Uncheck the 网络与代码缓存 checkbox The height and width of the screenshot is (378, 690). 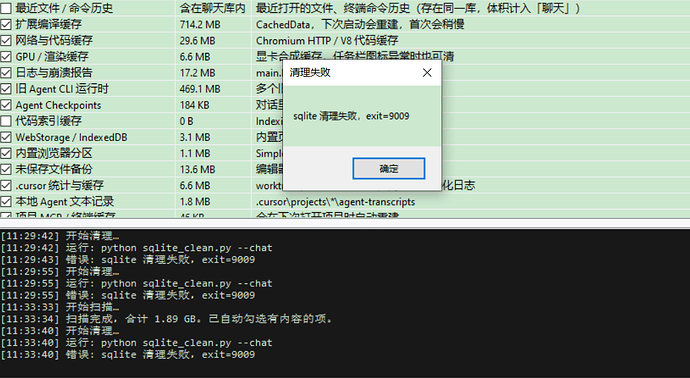coord(6,40)
